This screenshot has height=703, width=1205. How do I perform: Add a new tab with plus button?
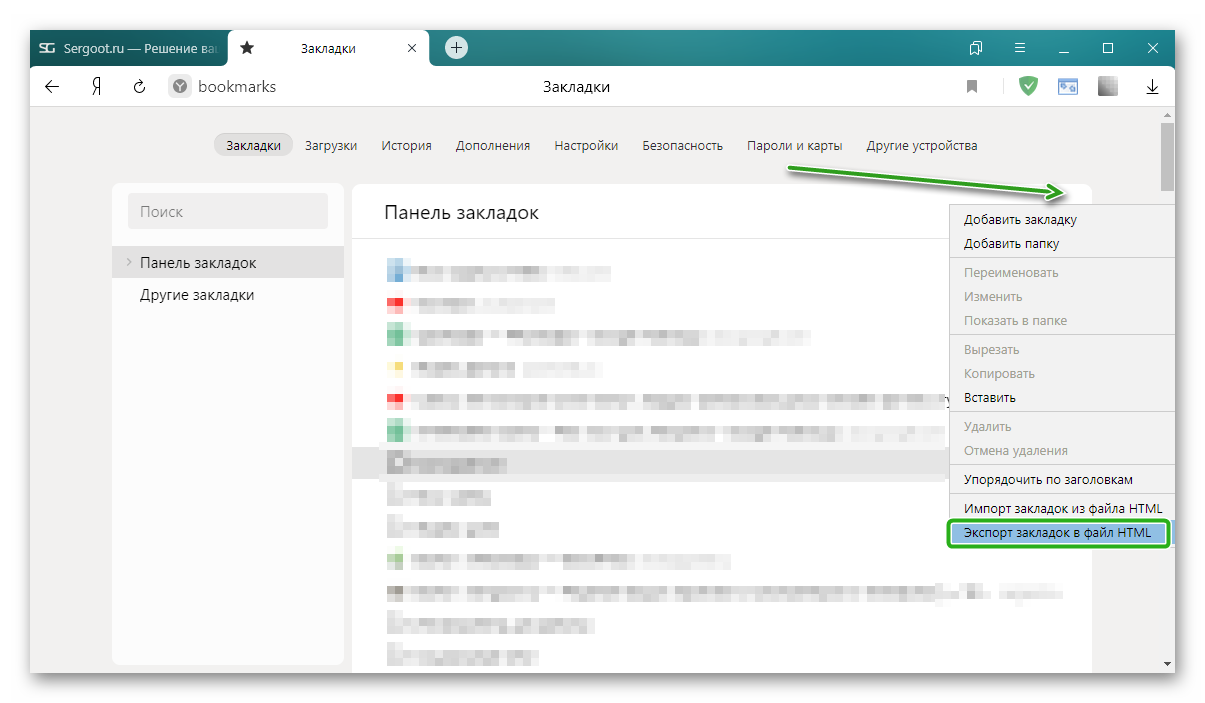tap(456, 47)
